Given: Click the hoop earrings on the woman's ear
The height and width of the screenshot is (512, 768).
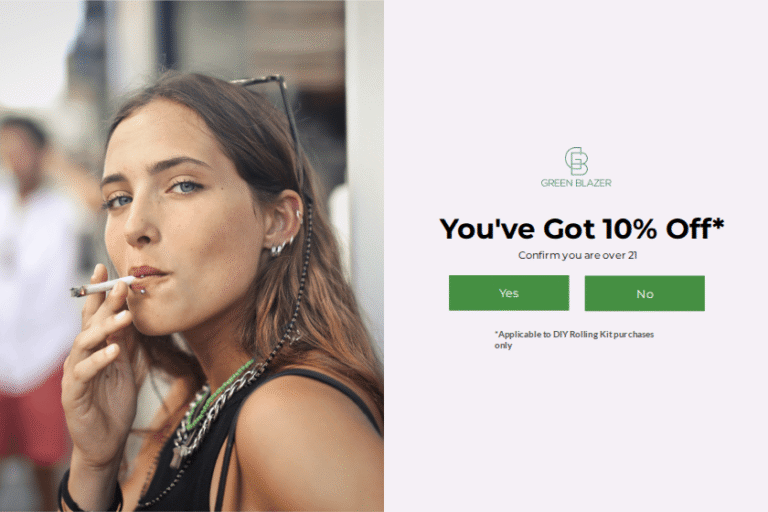Looking at the screenshot, I should [x=283, y=245].
